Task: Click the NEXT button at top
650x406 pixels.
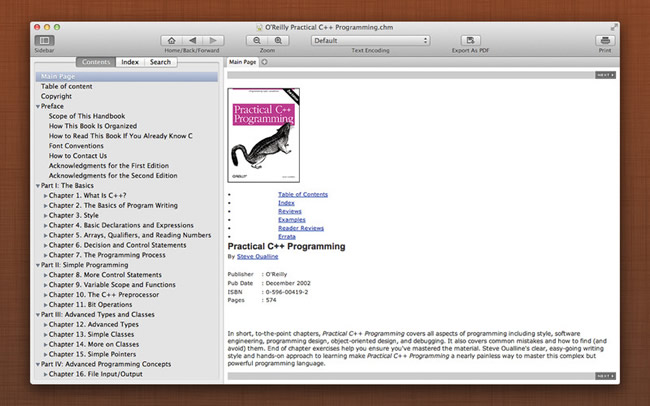Action: pos(605,75)
